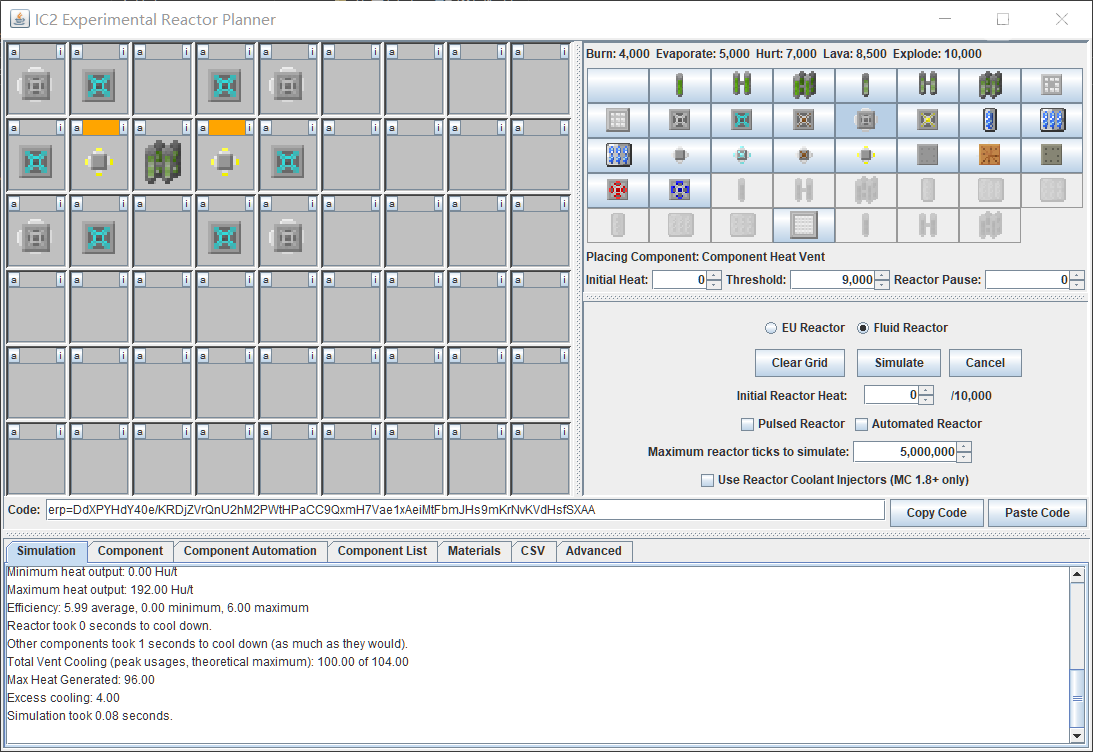Click the output scrollbar down arrow
Viewport: 1093px width, 752px height.
1077,735
